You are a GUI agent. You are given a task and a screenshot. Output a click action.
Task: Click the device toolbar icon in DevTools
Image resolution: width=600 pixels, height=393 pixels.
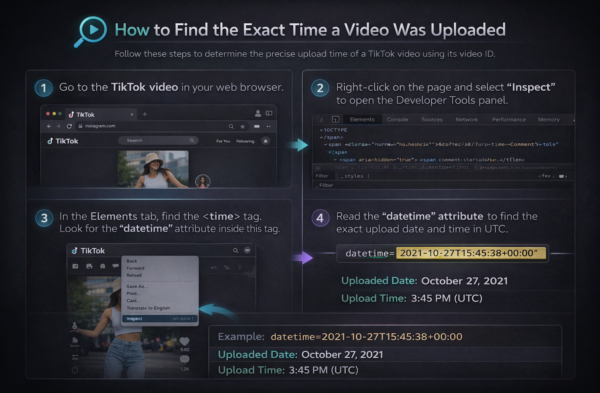335,119
